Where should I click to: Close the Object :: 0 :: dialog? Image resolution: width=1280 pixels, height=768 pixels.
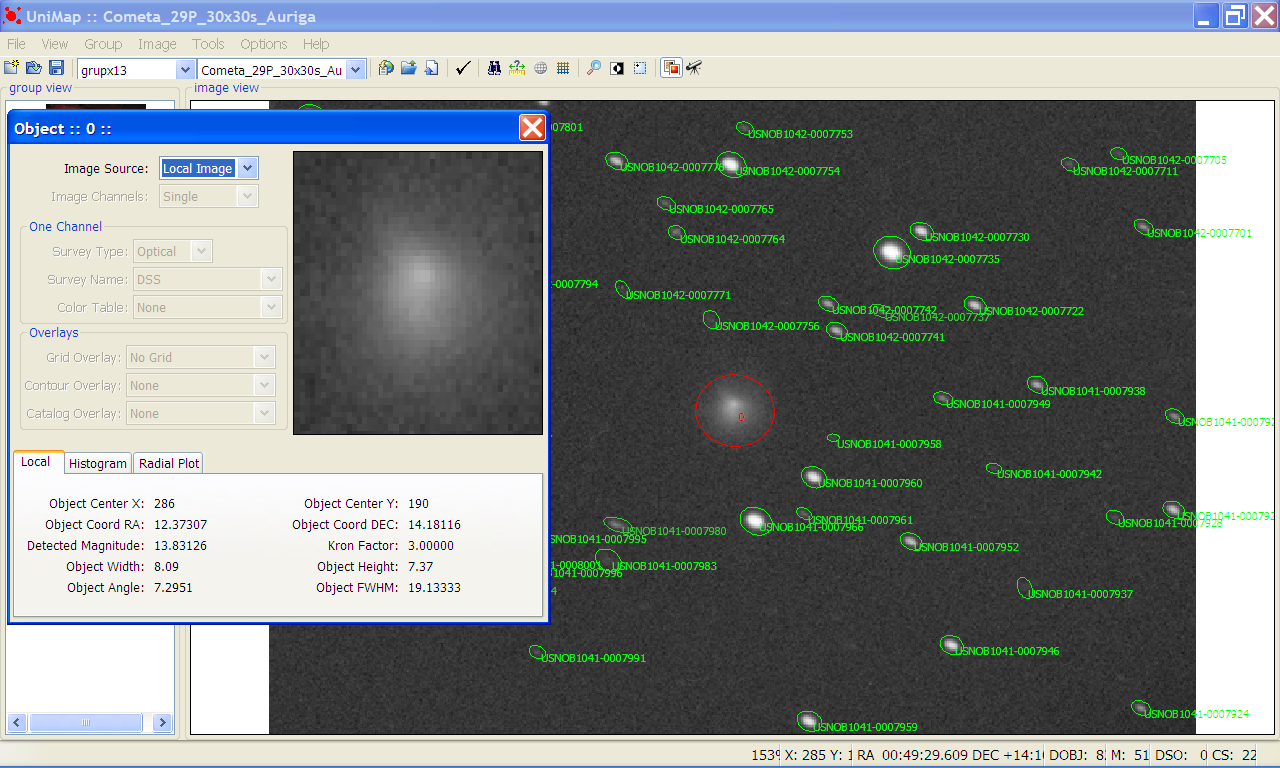tap(532, 127)
